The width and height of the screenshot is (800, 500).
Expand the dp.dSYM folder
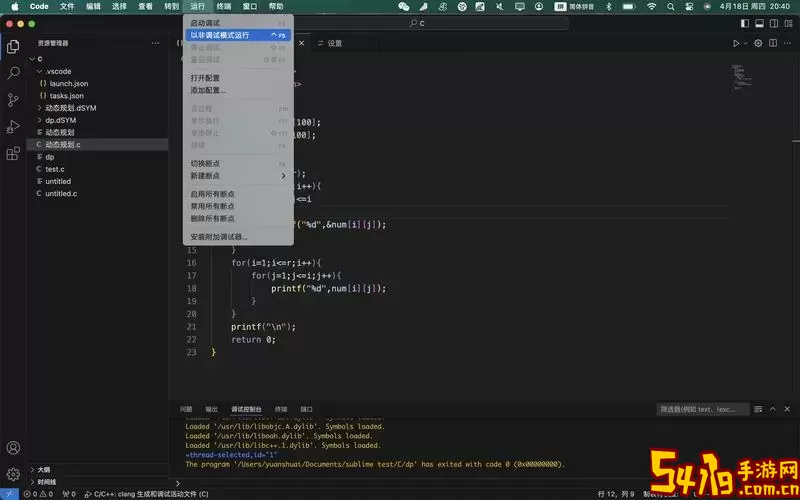(x=40, y=120)
